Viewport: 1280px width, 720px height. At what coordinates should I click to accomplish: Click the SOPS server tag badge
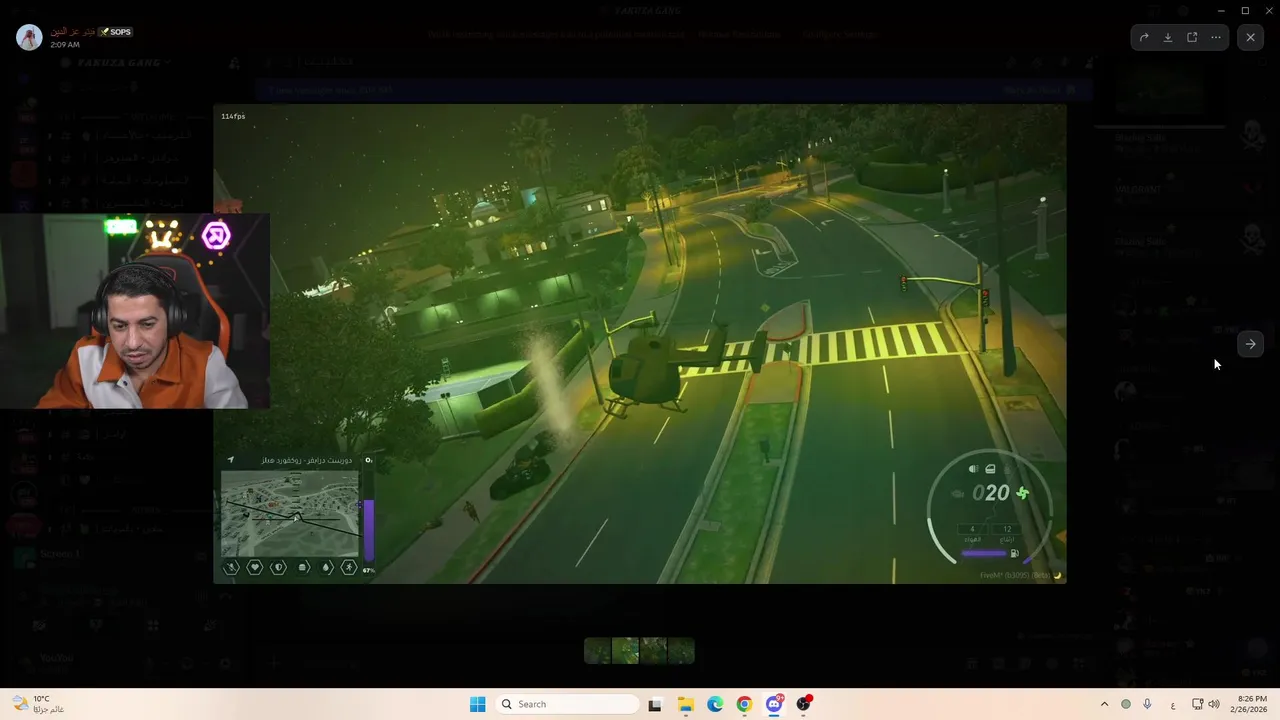pos(115,32)
